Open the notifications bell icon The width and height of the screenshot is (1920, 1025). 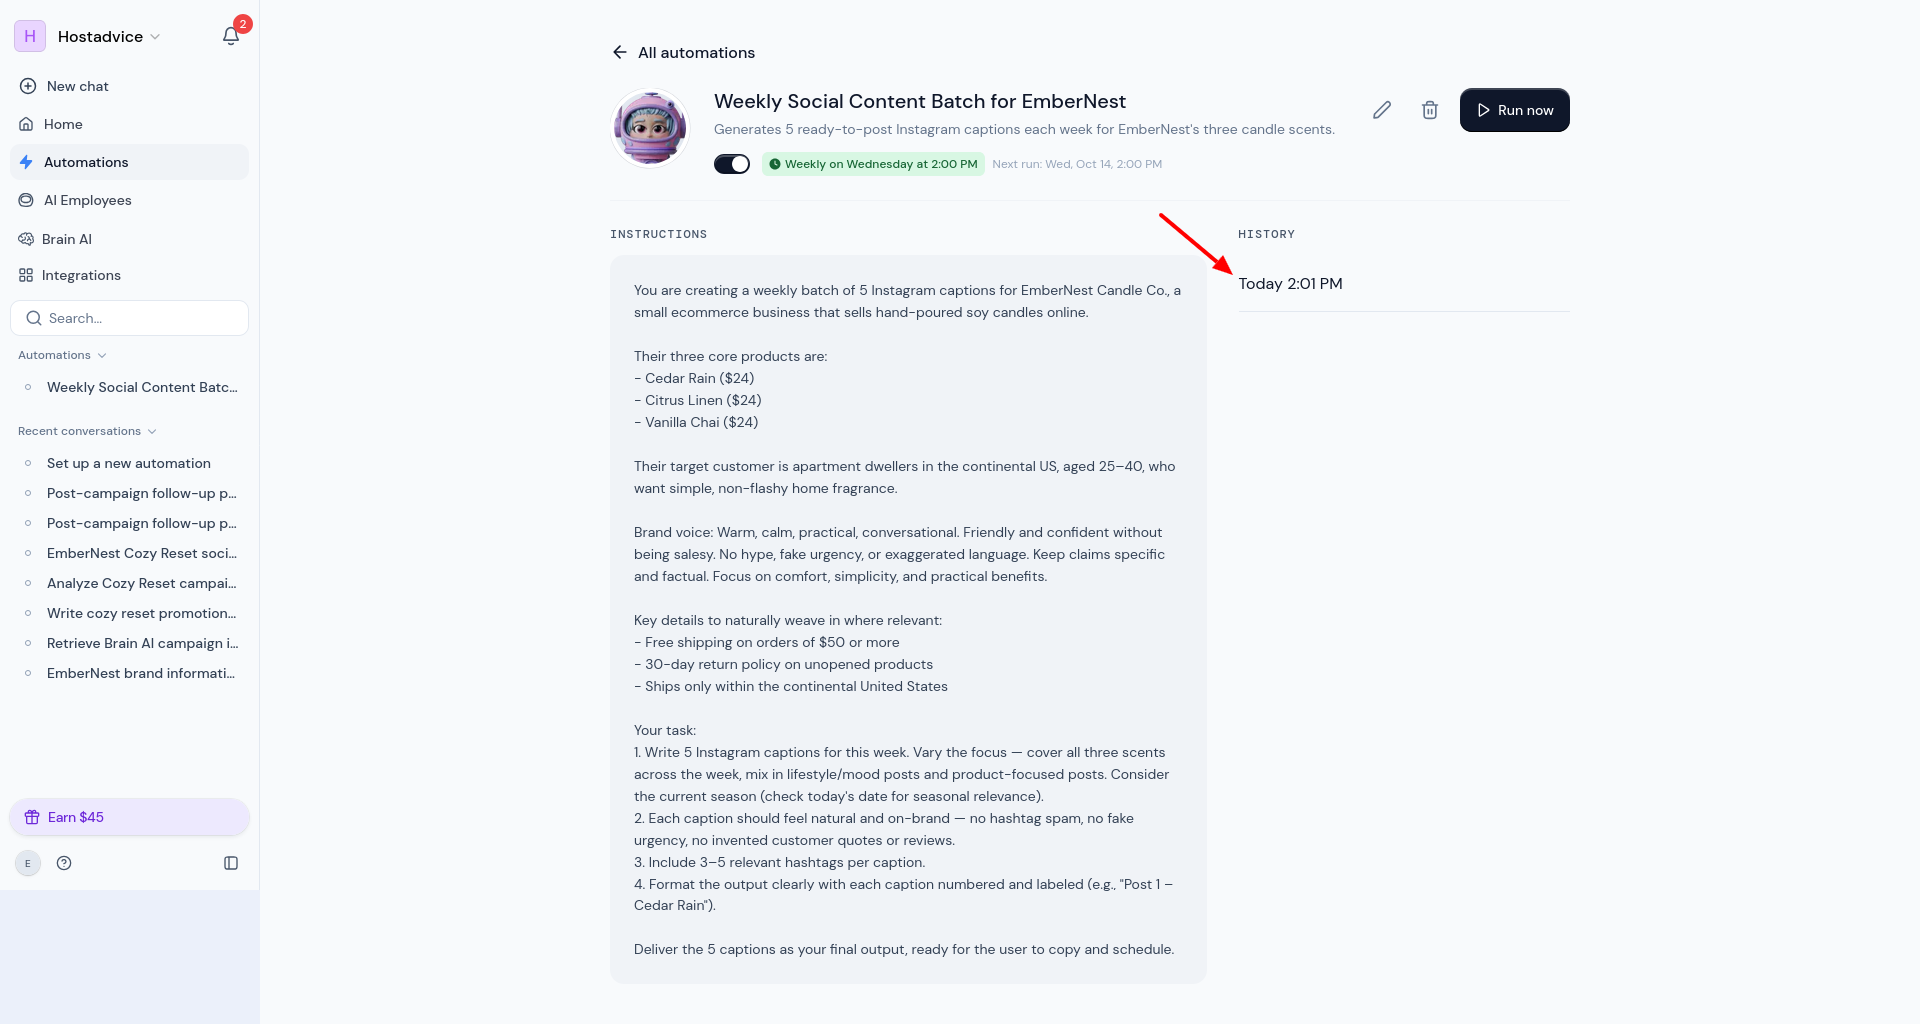coord(231,36)
